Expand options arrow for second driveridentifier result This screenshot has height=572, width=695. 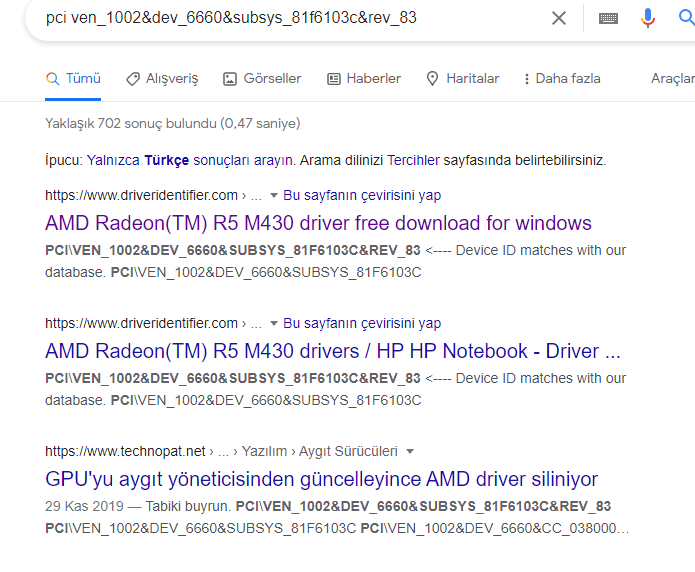(273, 323)
